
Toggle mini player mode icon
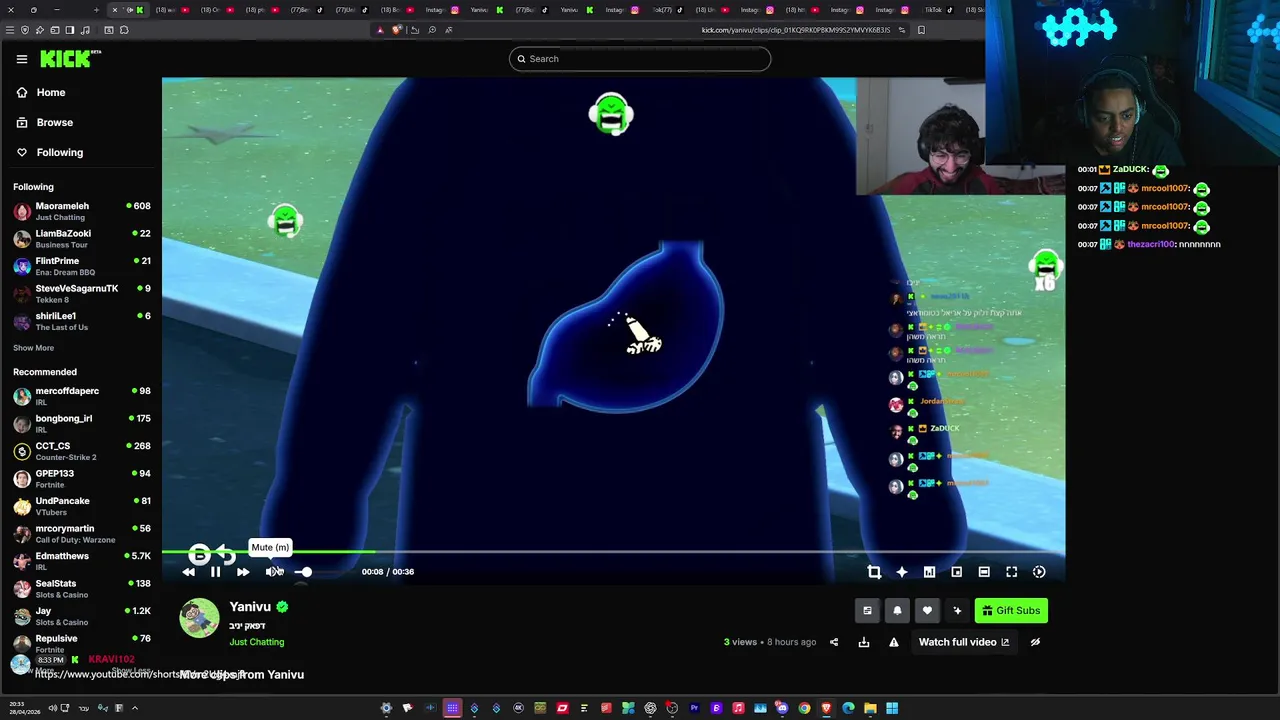957,572
